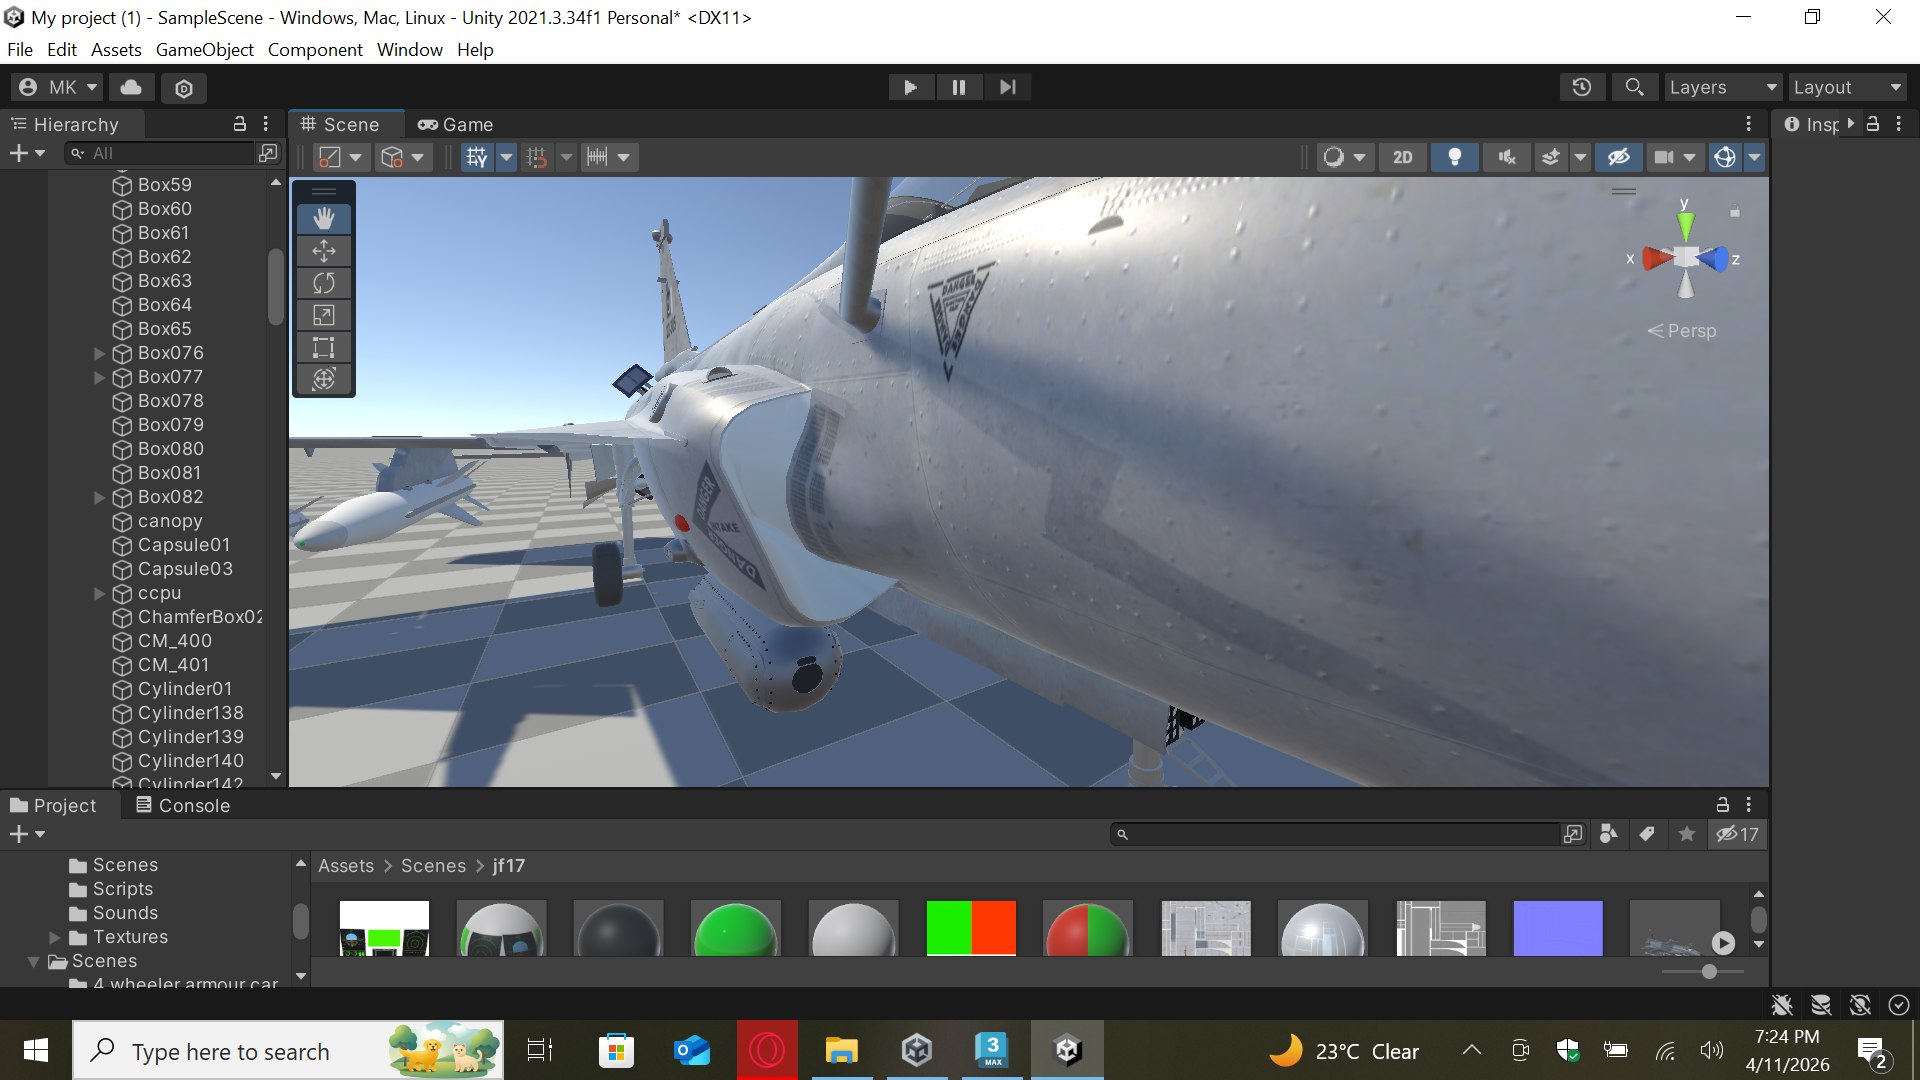Toggle hidden packages visibility count 17
Screen dimensions: 1920x1080
tap(1738, 834)
